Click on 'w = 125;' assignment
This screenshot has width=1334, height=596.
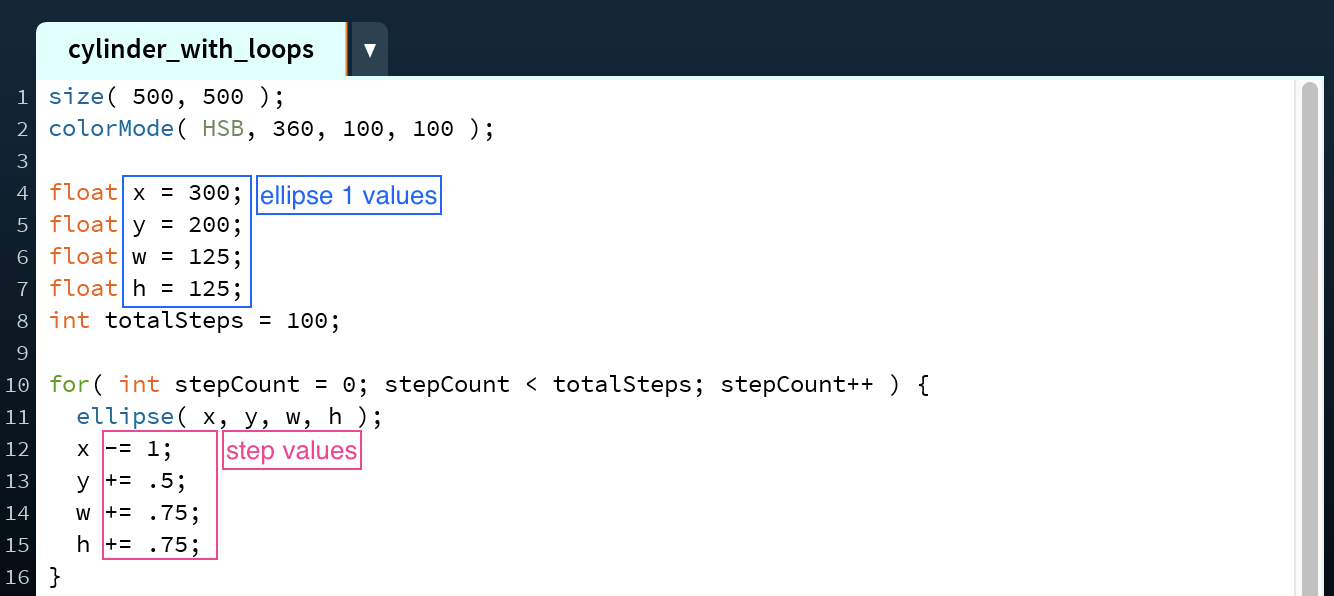point(187,256)
